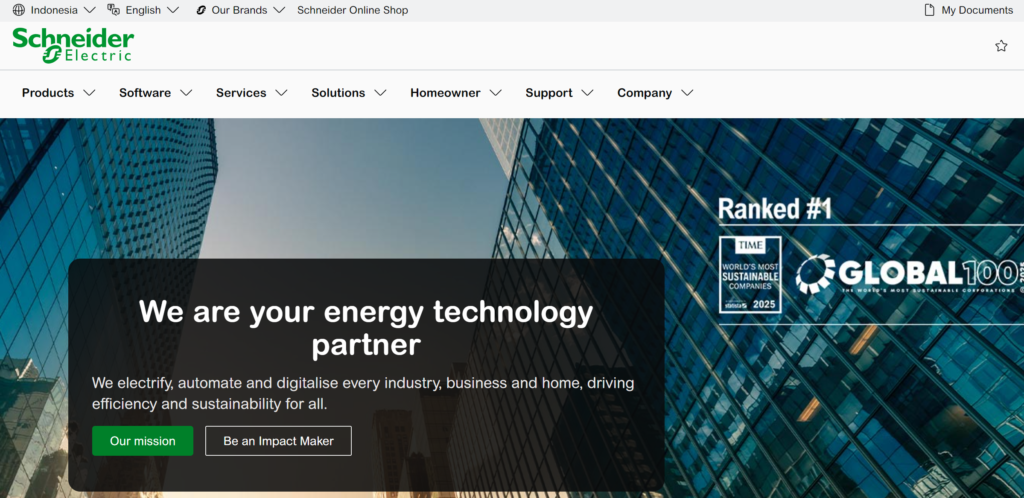Screen dimensions: 1024x498
Task: Select the English language label
Action: coord(143,10)
